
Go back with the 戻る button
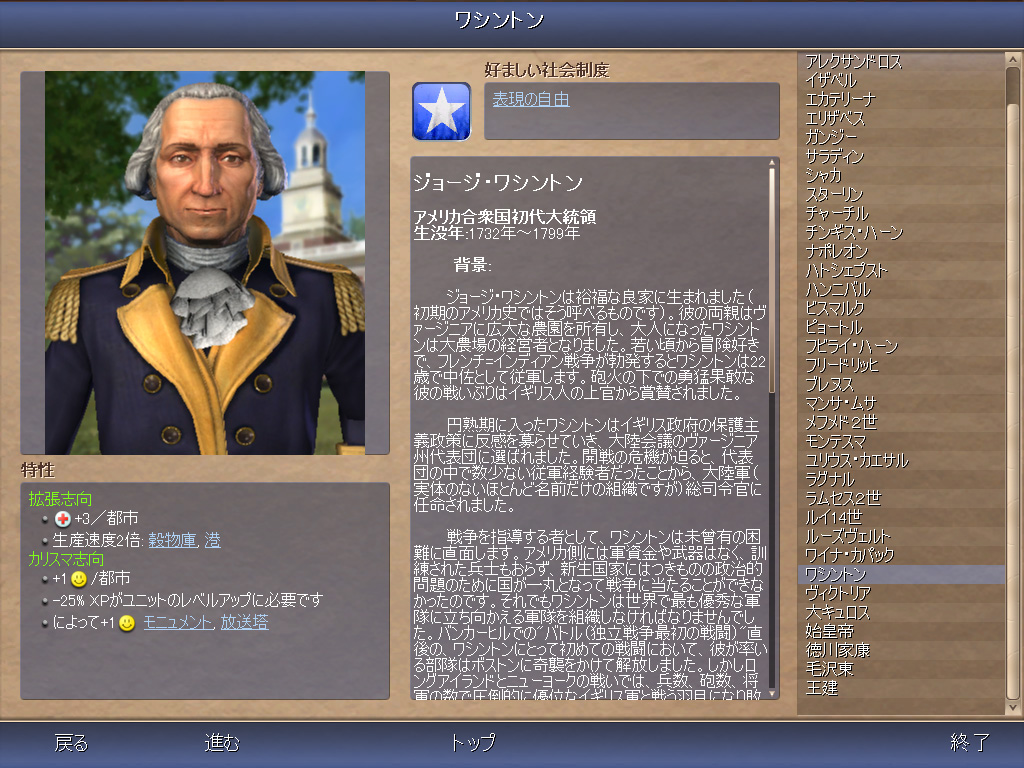71,743
